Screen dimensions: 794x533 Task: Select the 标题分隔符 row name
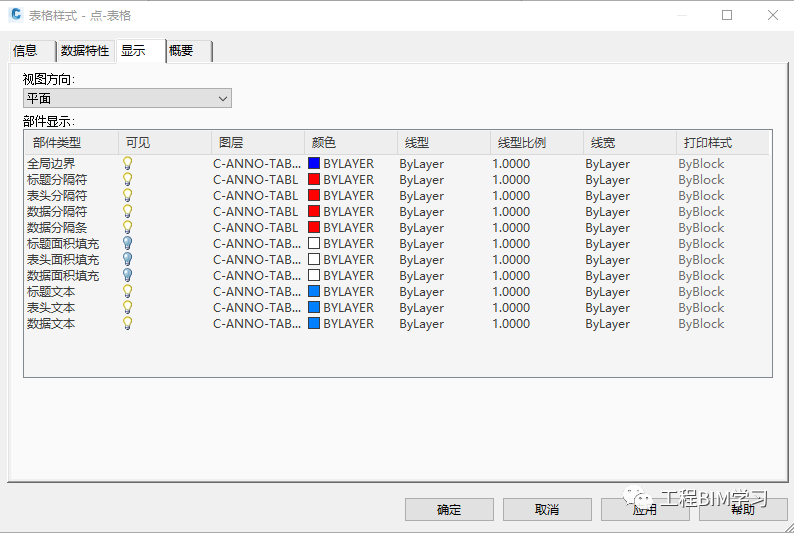tap(57, 180)
